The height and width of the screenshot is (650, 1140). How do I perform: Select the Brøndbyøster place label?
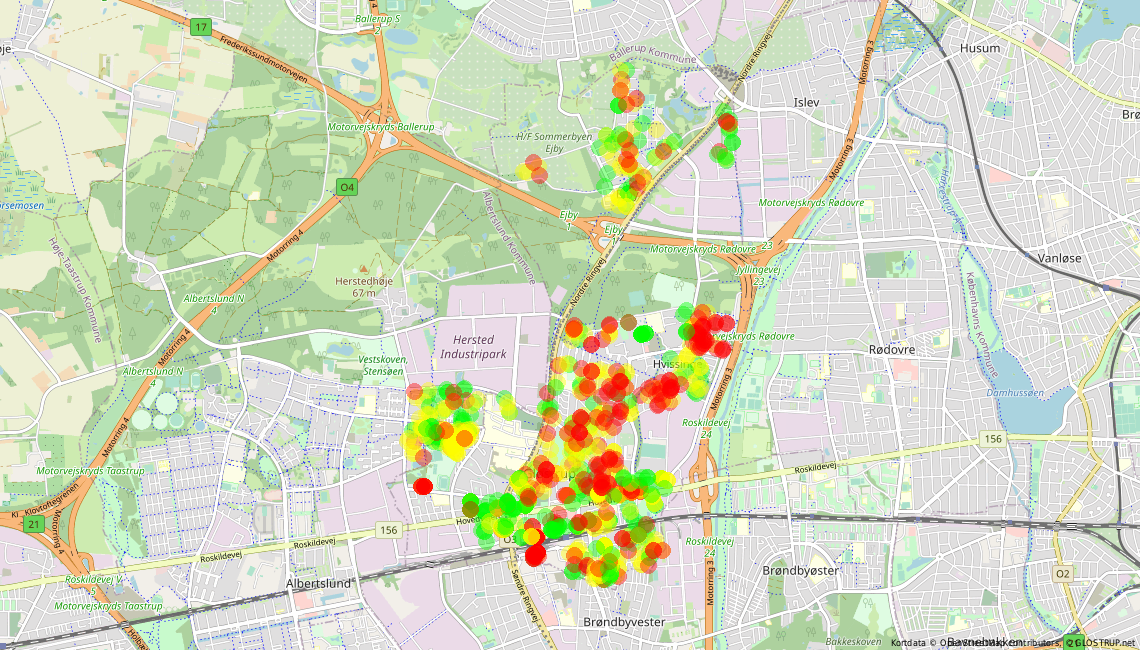(800, 571)
